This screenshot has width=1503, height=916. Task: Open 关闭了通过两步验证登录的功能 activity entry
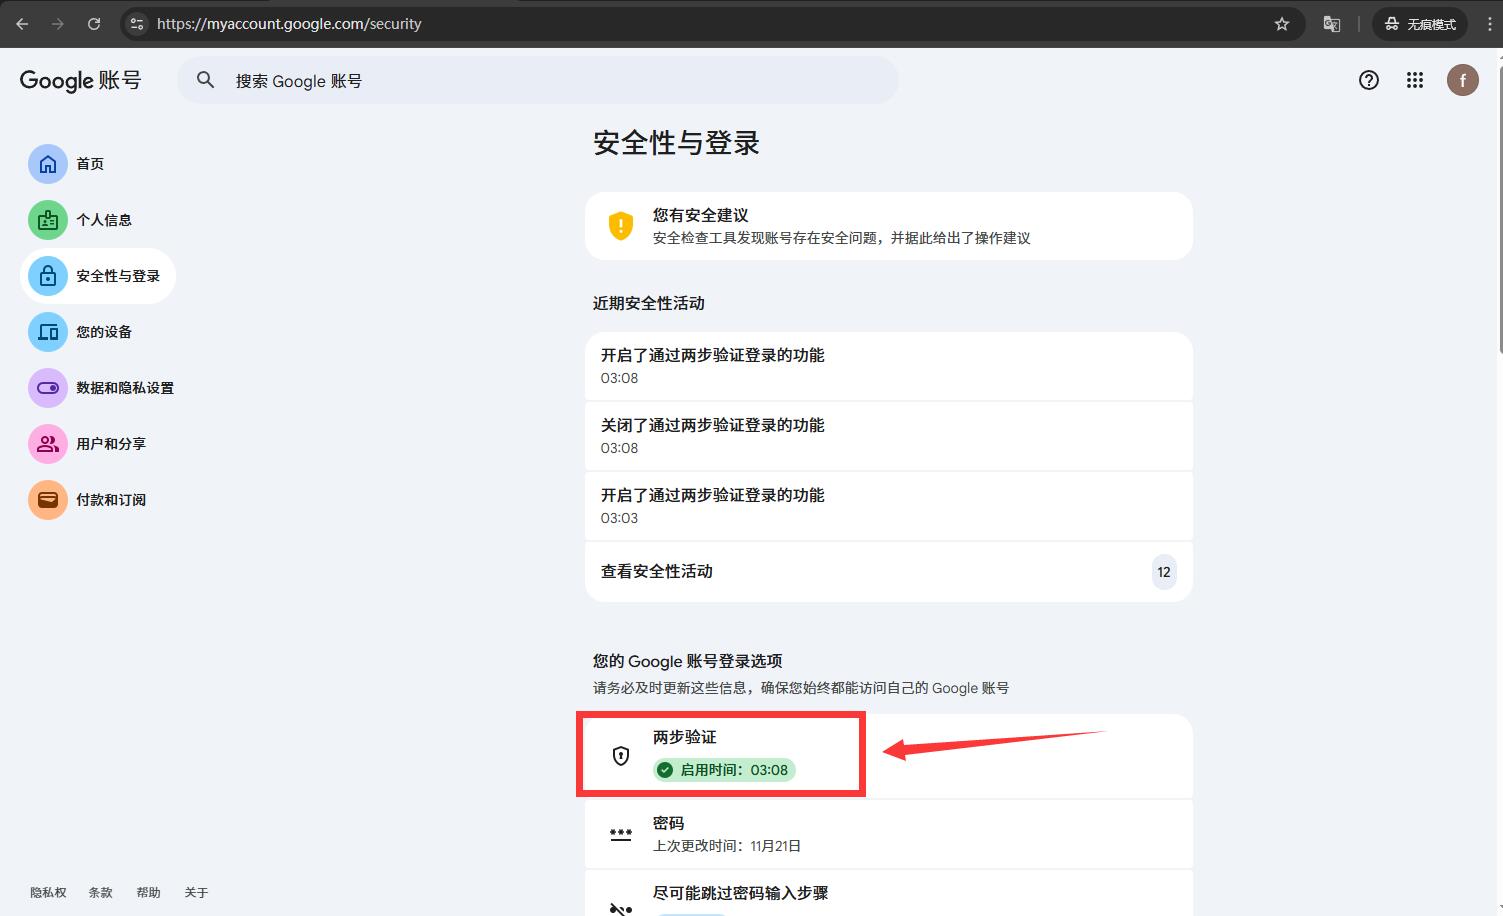pyautogui.click(x=889, y=436)
